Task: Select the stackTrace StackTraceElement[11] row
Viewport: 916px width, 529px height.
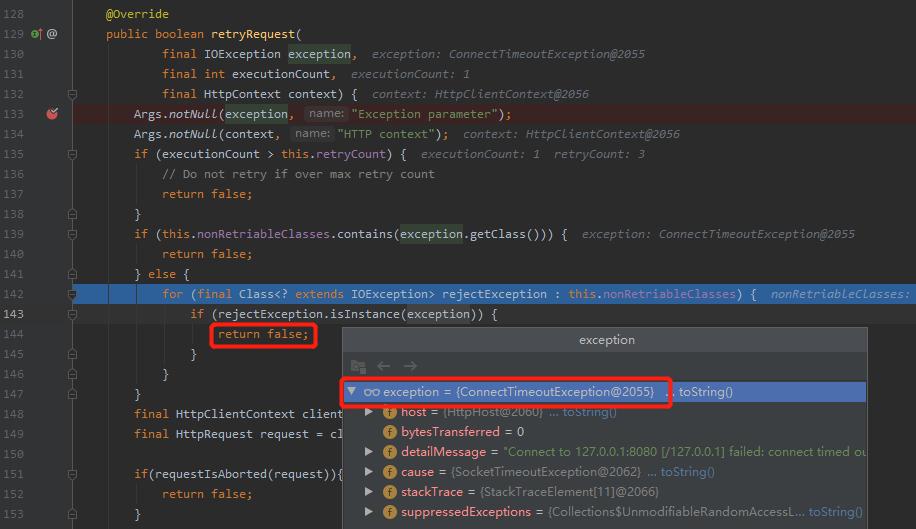Action: tap(604, 492)
